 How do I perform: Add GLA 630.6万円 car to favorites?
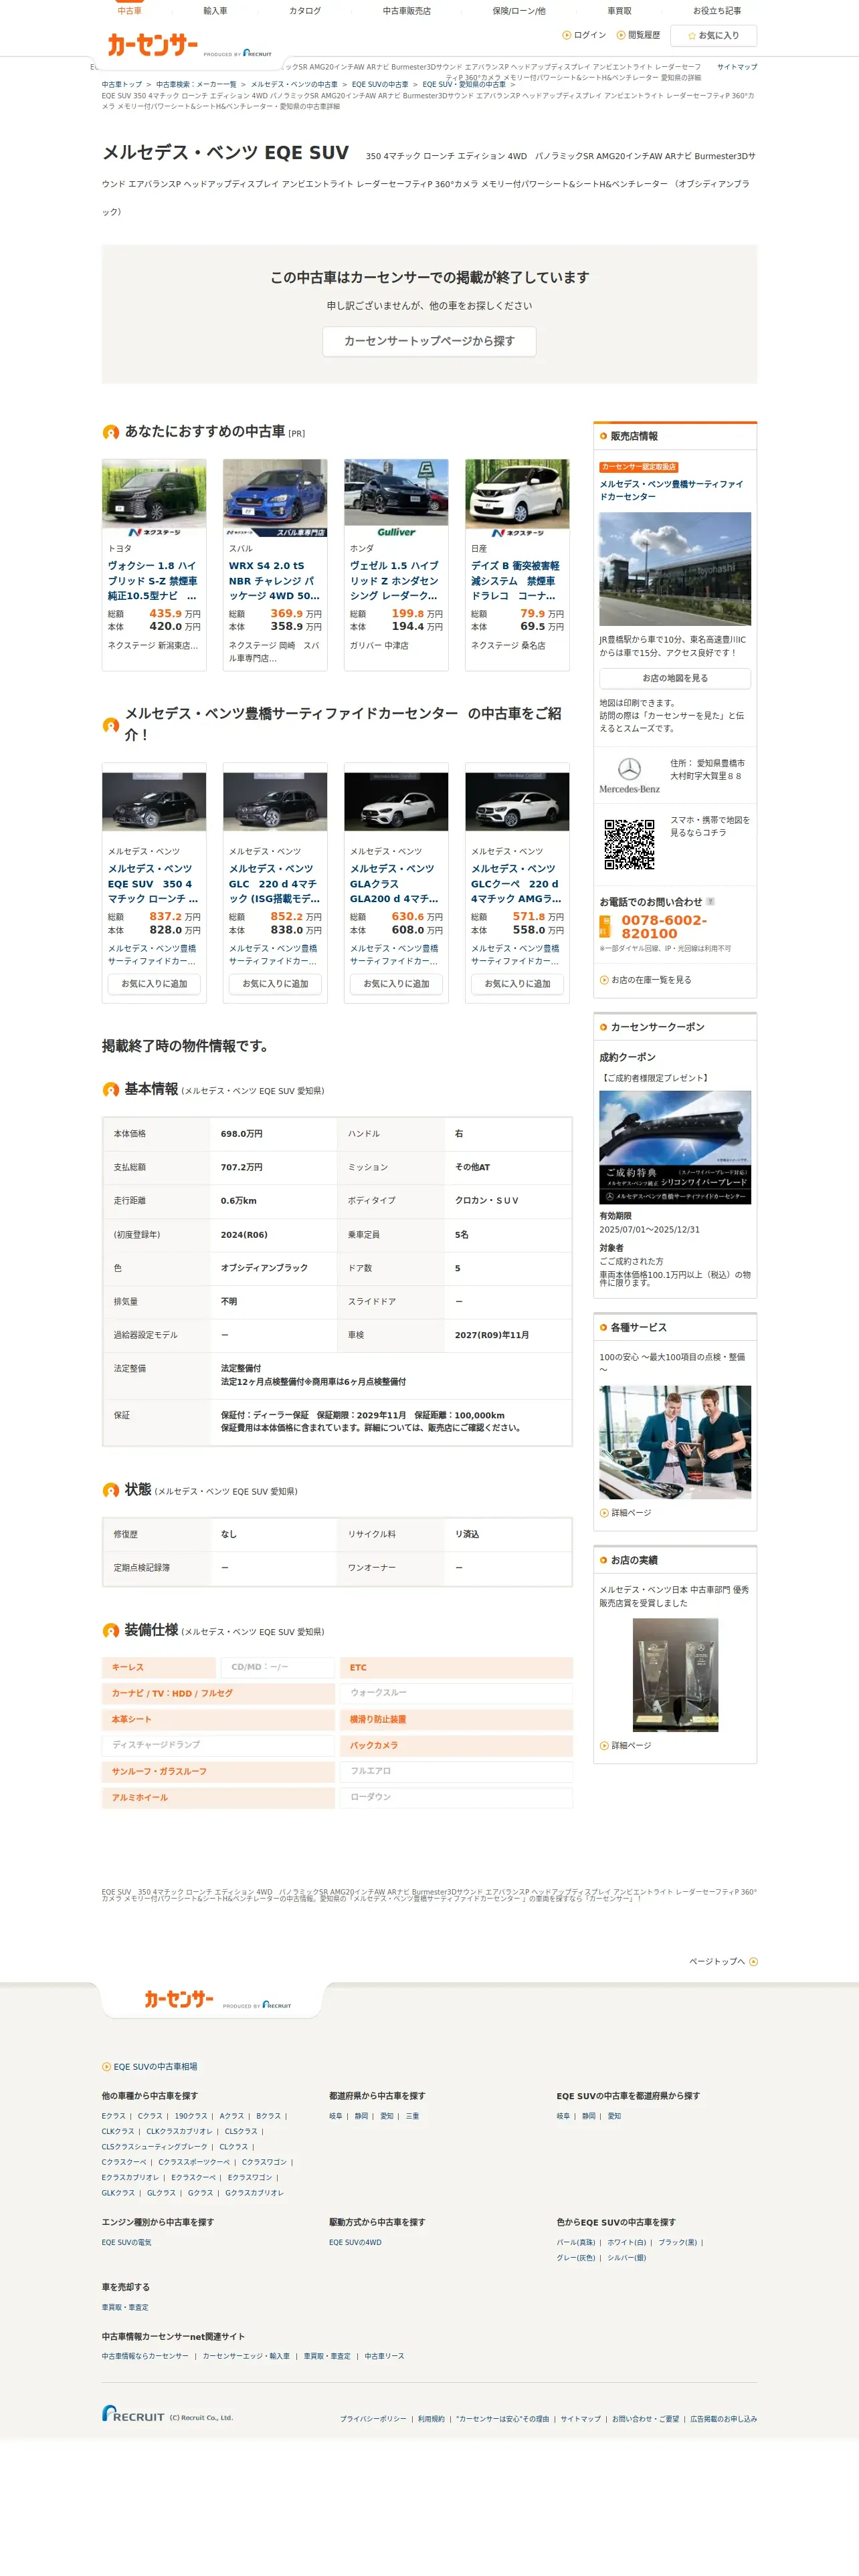click(x=396, y=984)
